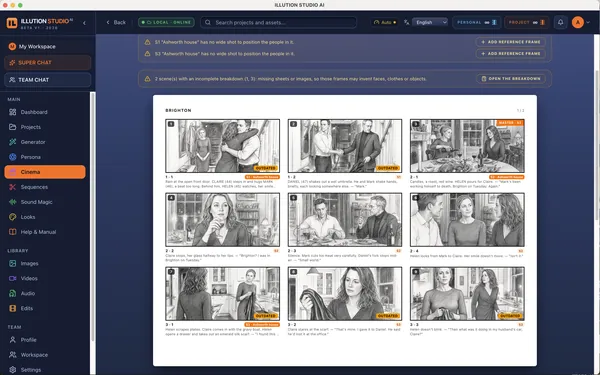Click the Sequences scissors icon
This screenshot has width=600, height=375.
click(x=13, y=187)
